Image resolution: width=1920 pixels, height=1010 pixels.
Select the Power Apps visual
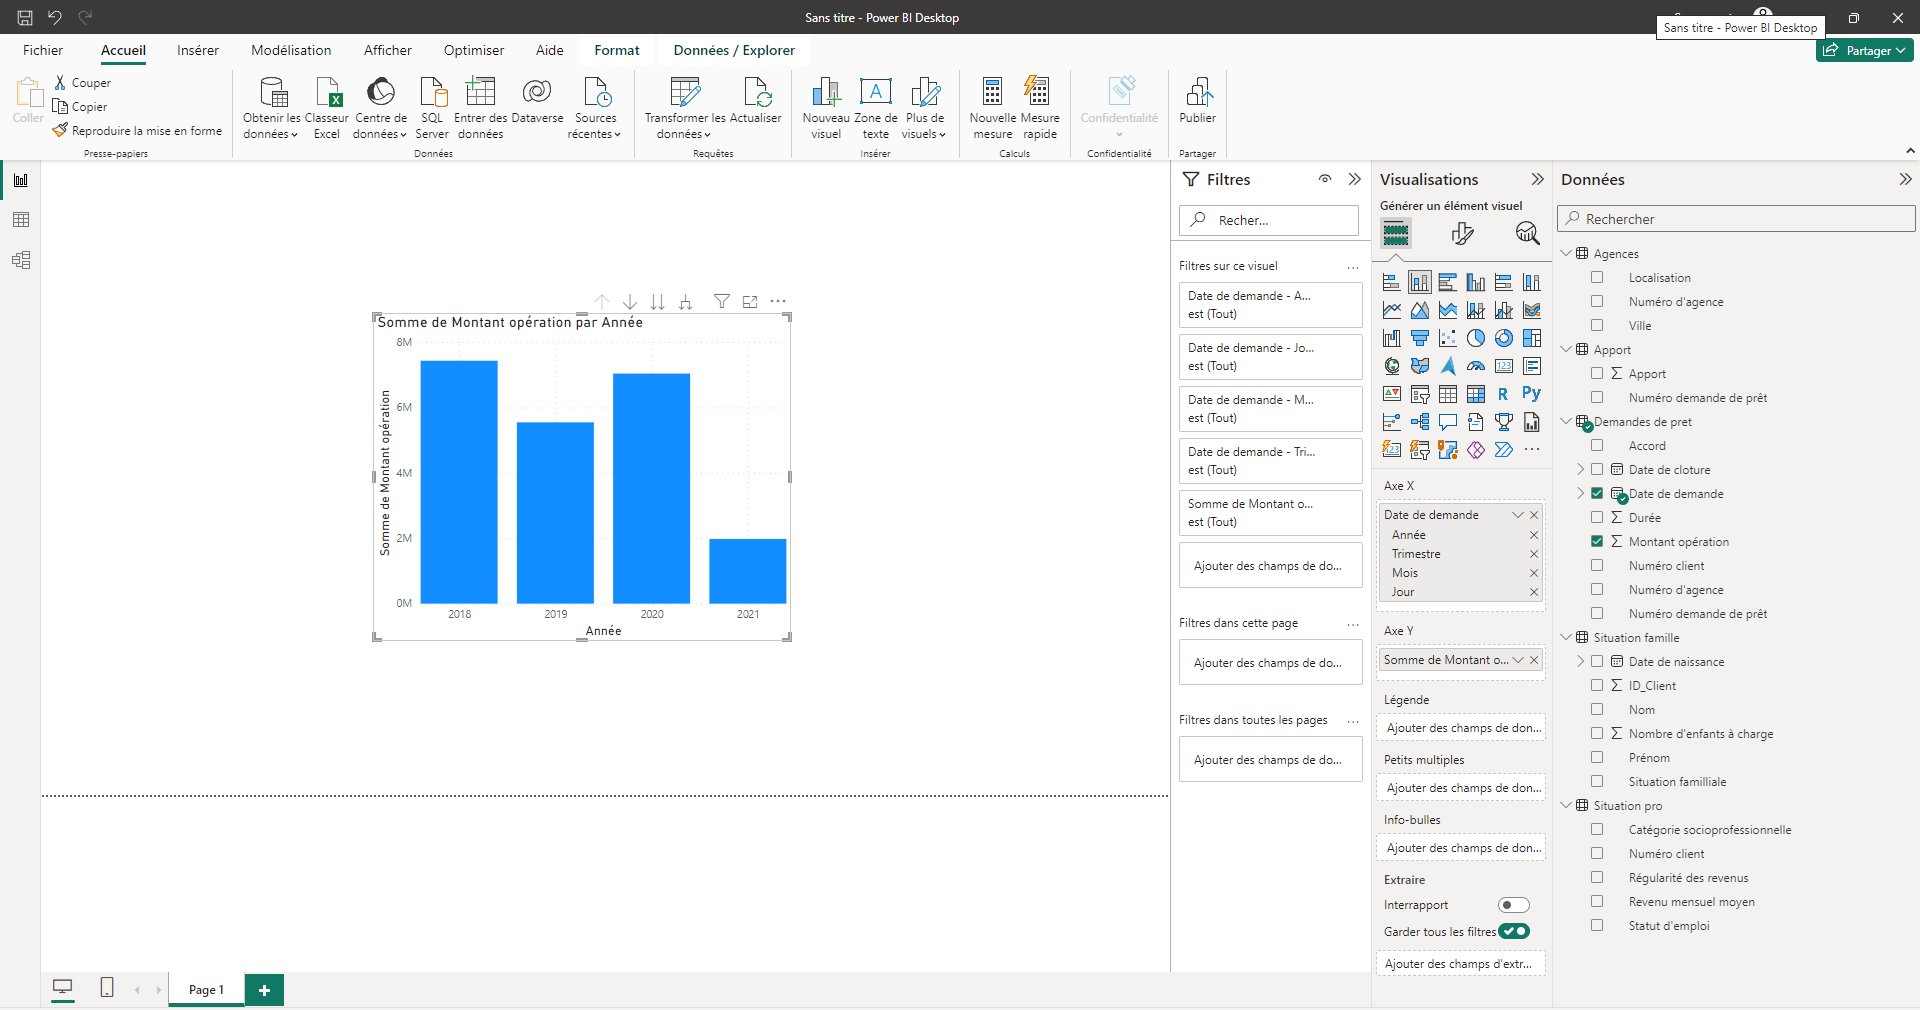pos(1476,450)
